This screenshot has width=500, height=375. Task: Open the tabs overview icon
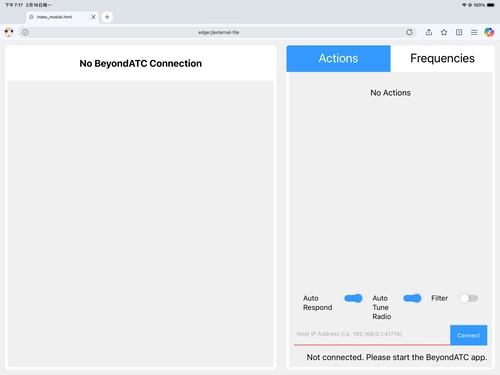(x=459, y=32)
